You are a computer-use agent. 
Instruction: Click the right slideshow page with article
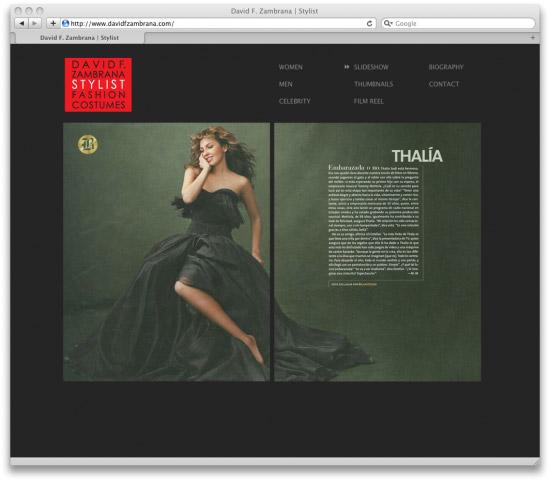[378, 252]
